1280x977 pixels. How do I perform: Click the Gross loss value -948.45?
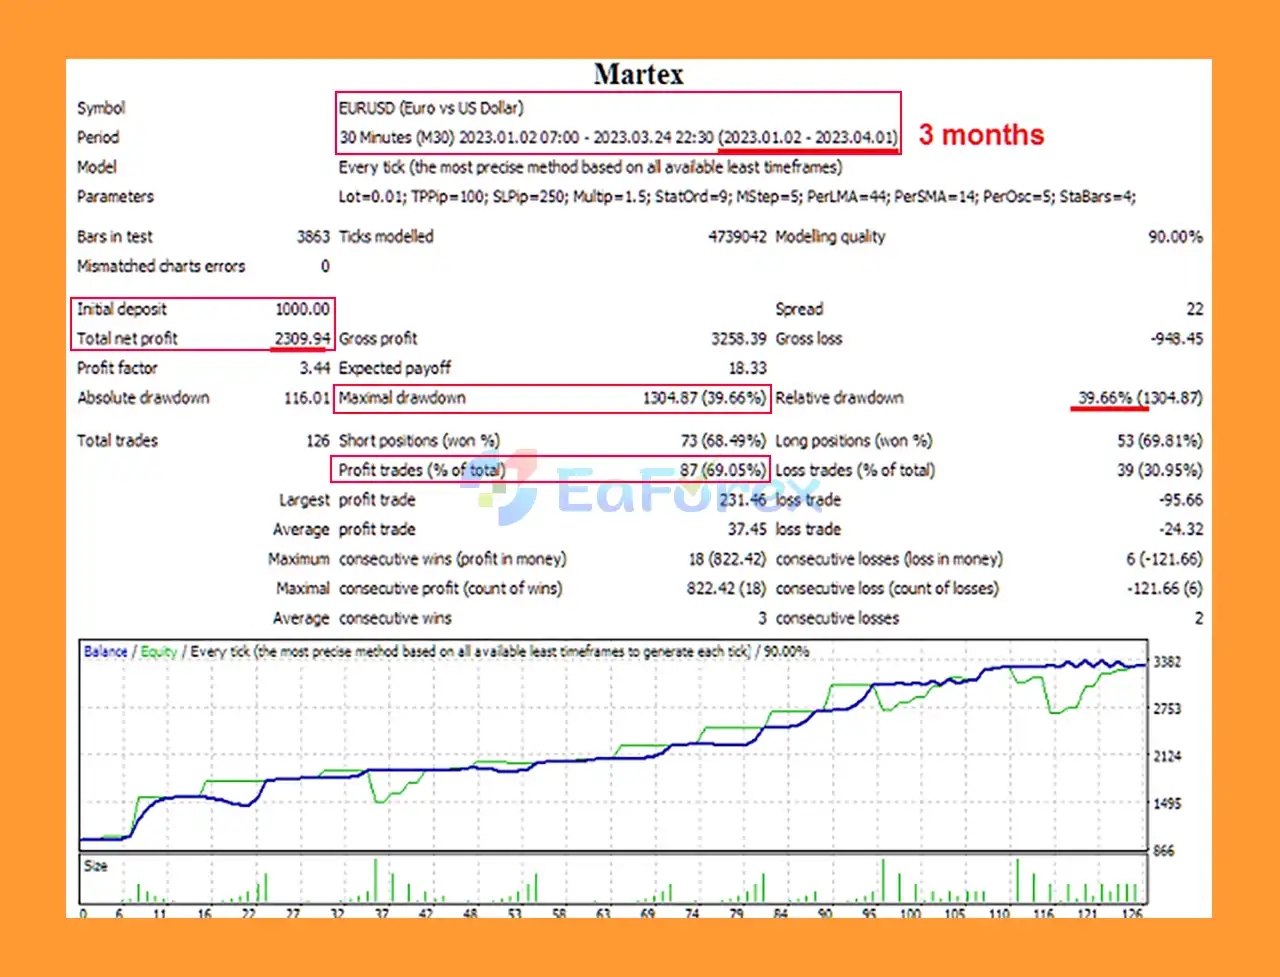tap(1176, 339)
